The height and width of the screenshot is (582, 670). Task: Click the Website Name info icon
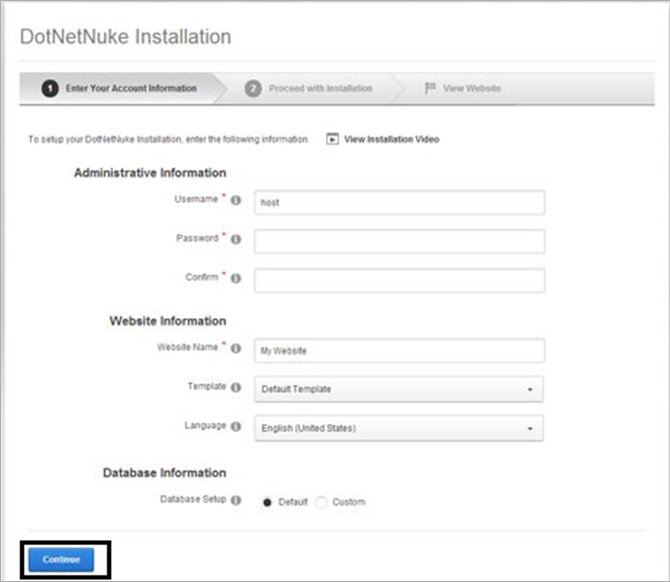tap(236, 348)
